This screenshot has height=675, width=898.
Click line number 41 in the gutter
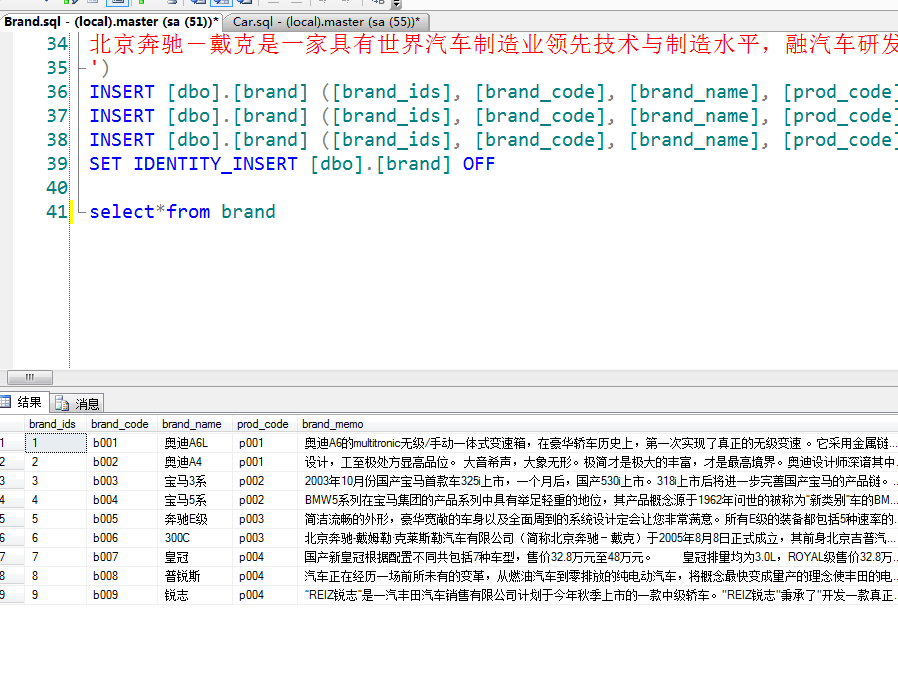tap(57, 212)
